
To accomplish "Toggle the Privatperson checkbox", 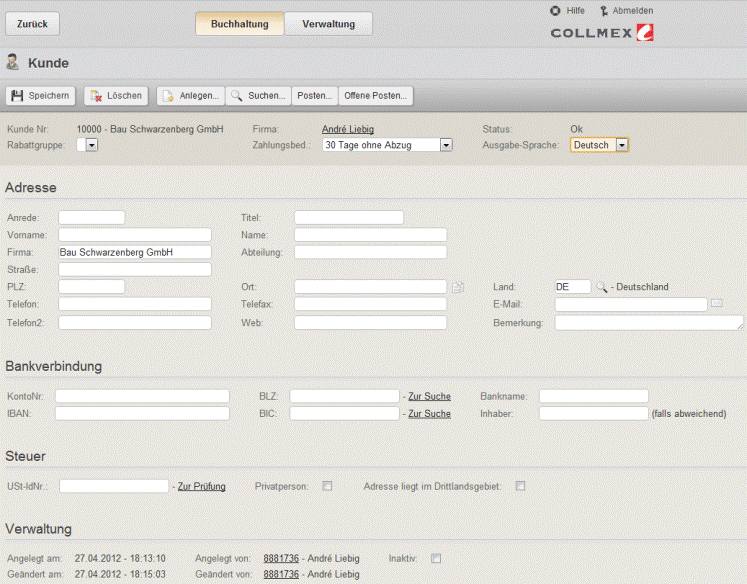I will click(x=327, y=486).
